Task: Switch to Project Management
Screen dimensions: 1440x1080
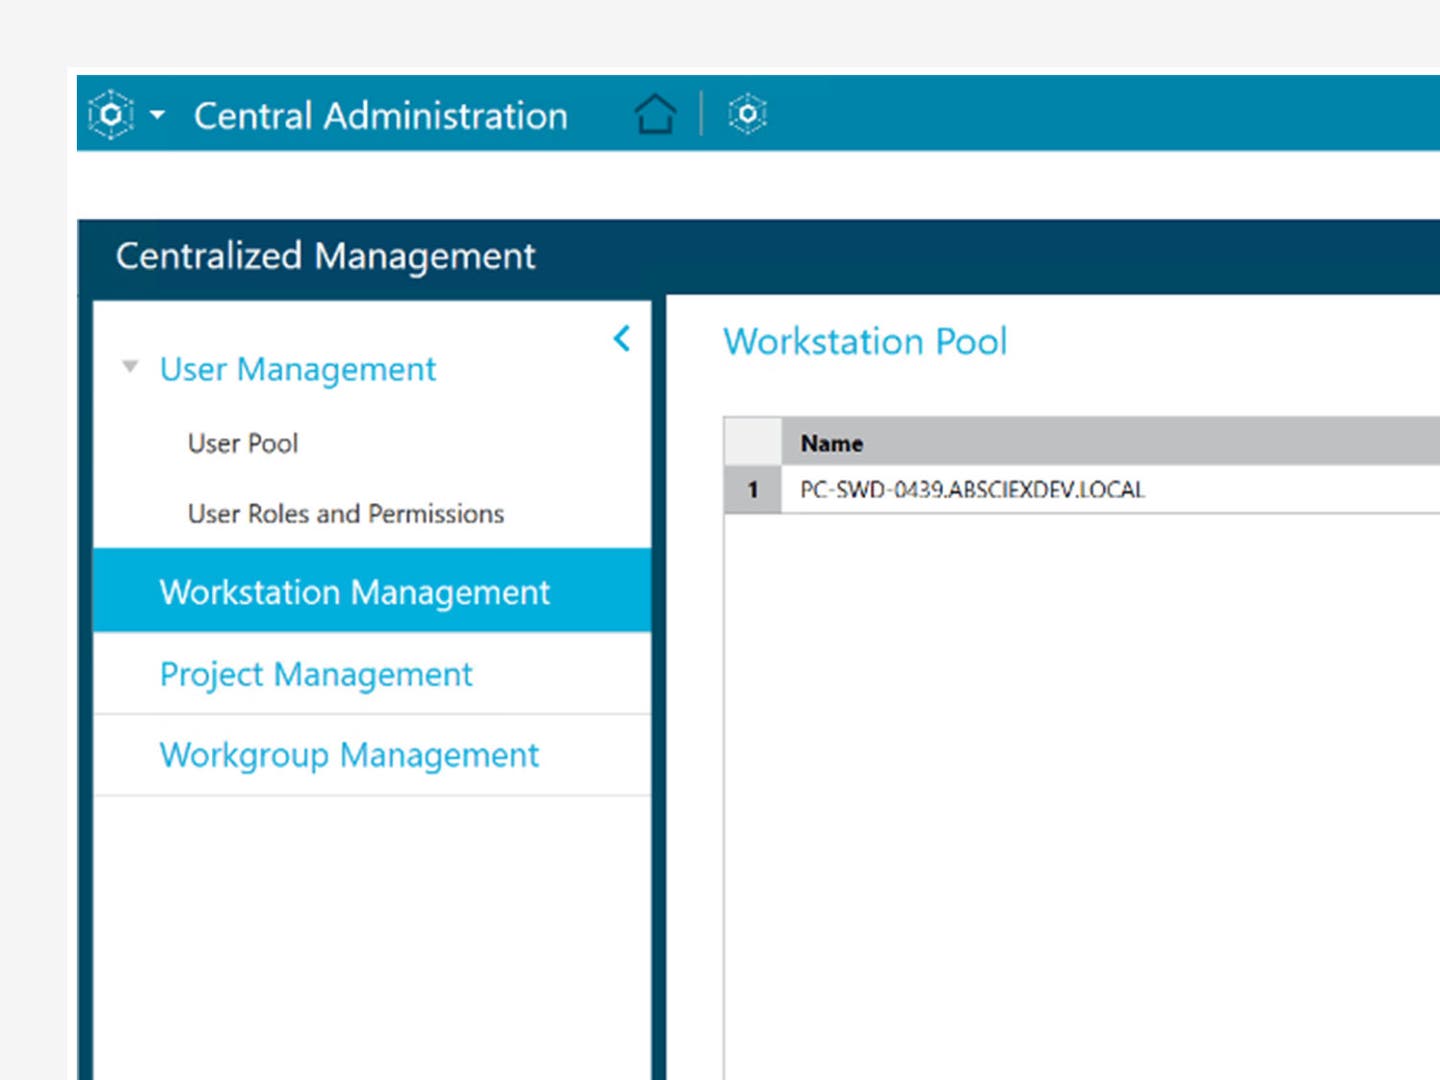Action: tap(372, 674)
